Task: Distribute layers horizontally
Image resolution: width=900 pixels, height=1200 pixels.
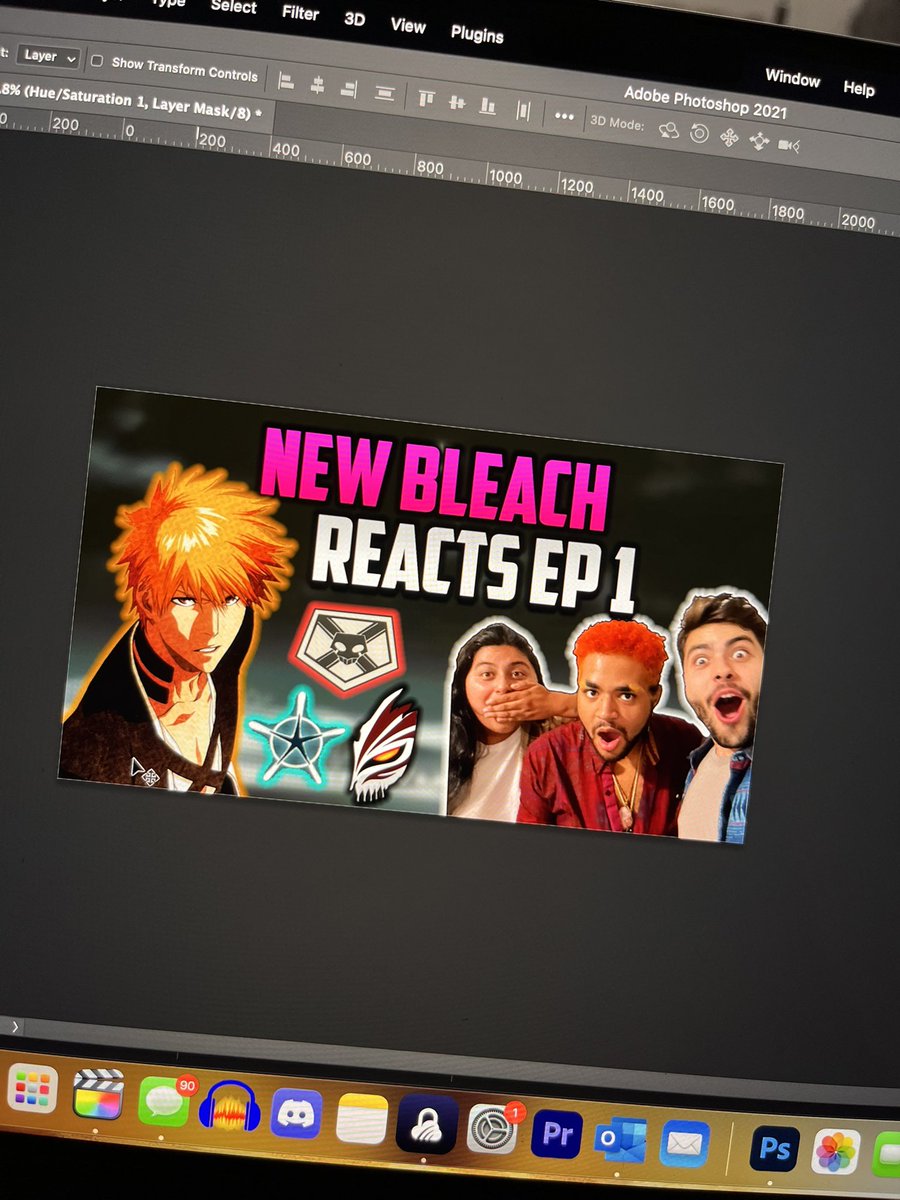Action: [523, 109]
